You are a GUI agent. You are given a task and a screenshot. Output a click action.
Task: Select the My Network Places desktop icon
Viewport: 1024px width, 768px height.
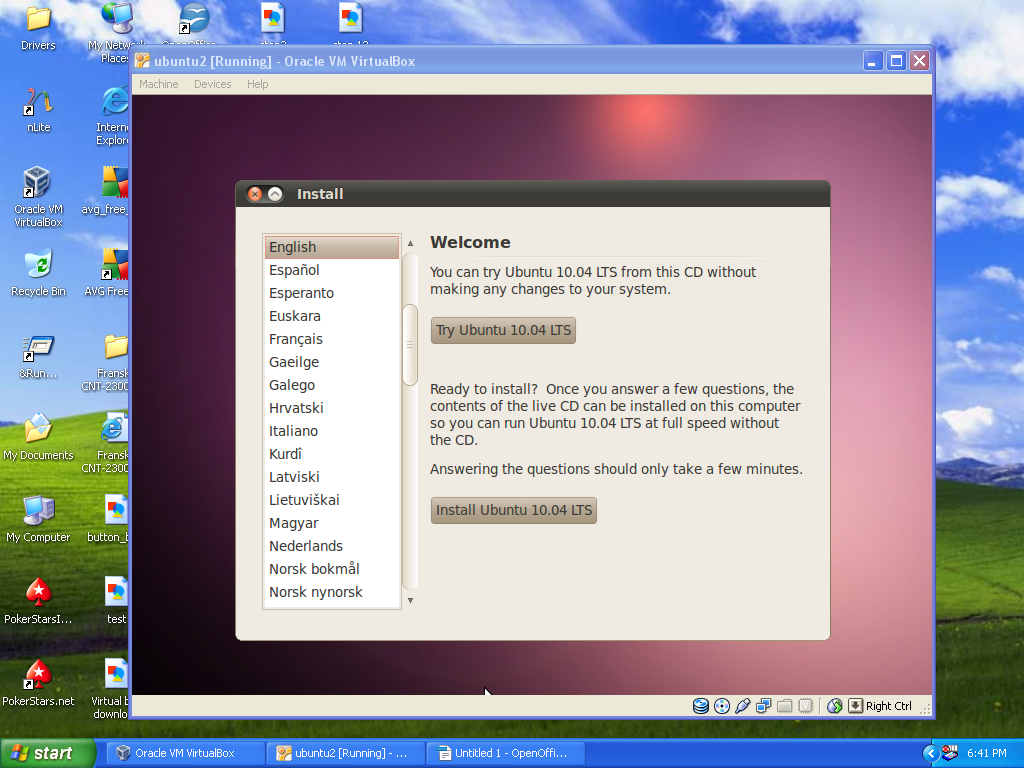pyautogui.click(x=114, y=33)
